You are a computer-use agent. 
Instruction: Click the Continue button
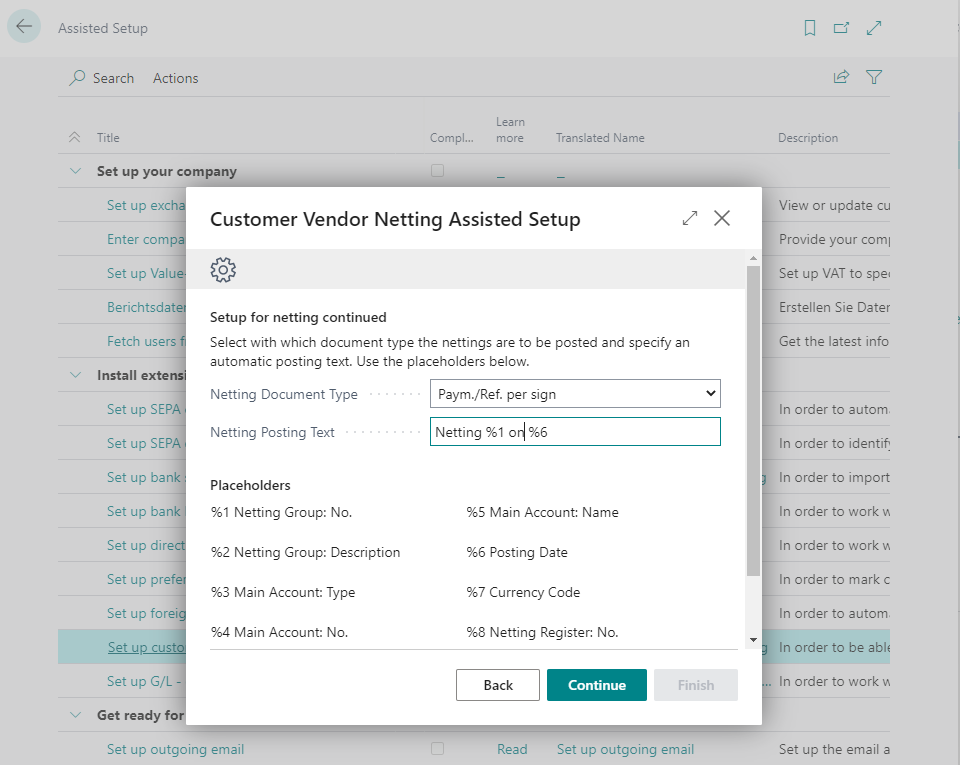tap(596, 684)
